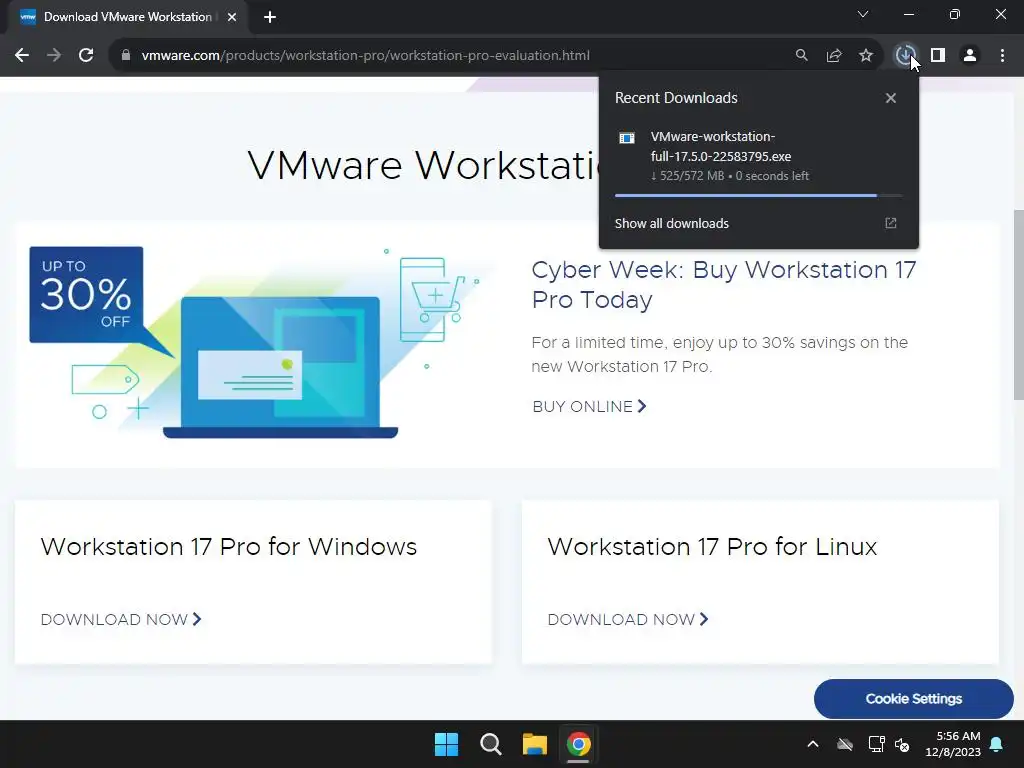1024x768 pixels.
Task: Click the Workstation 17 Pro for Windows title
Action: click(229, 547)
